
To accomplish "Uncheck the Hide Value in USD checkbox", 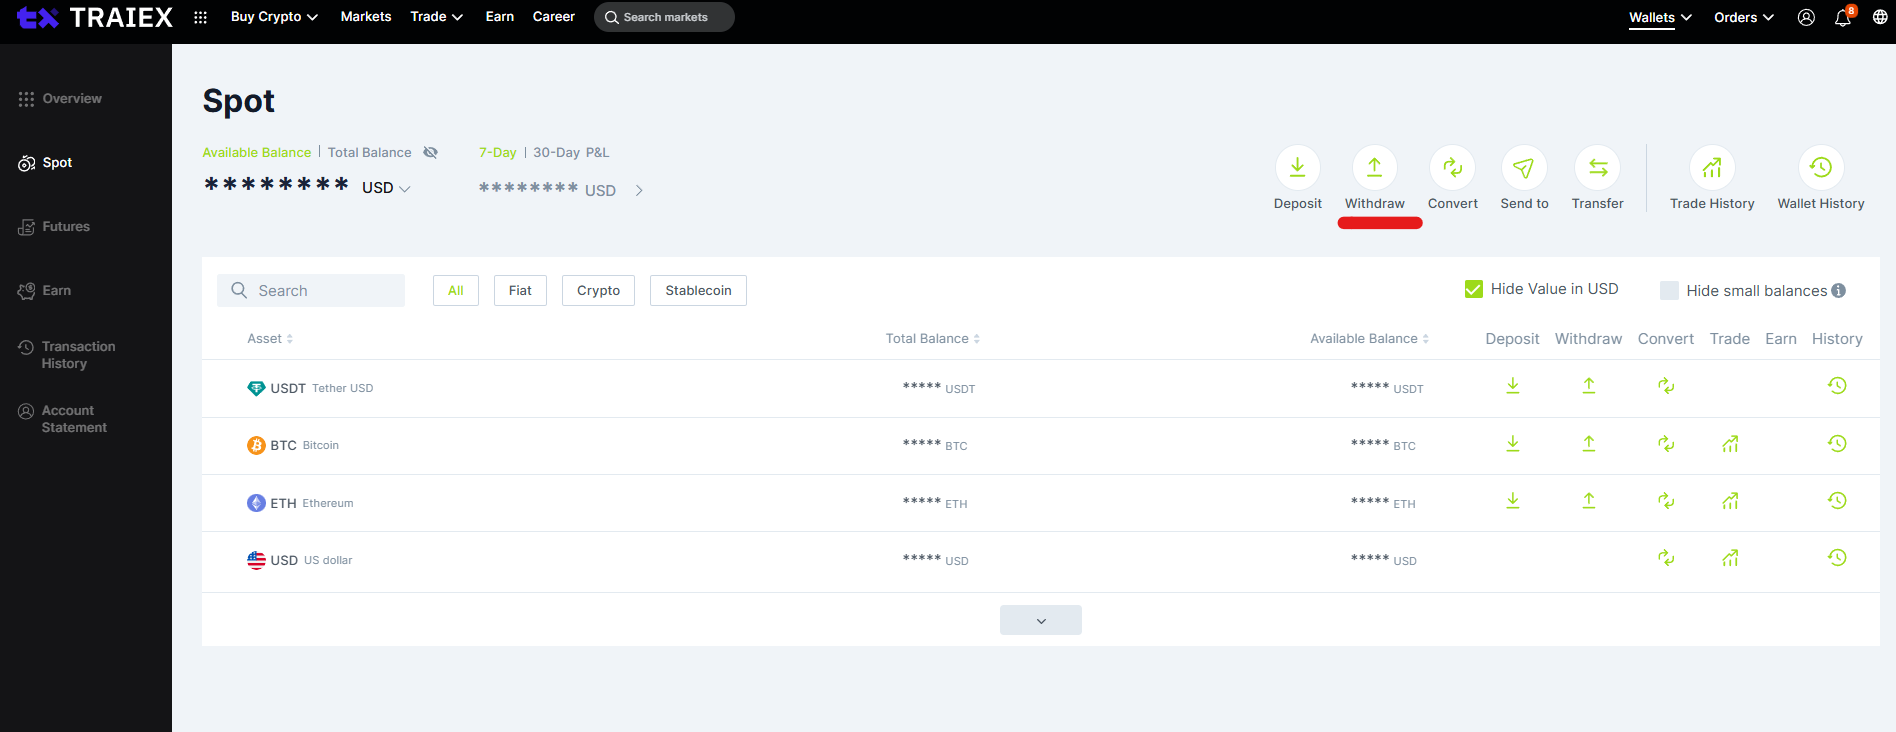I will pos(1474,289).
